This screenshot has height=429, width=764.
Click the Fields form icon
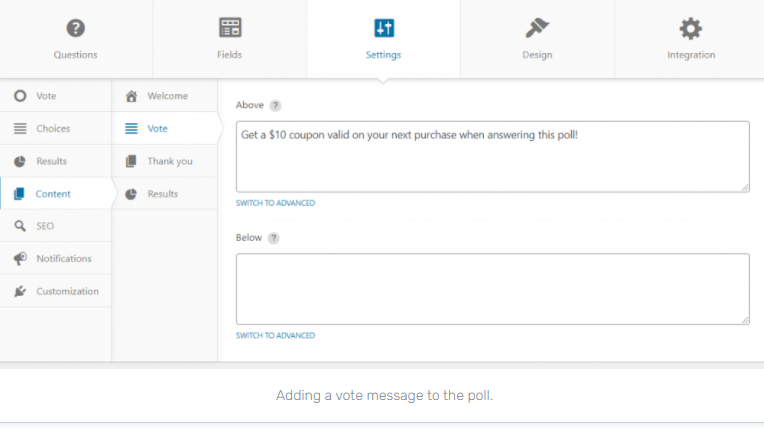230,28
